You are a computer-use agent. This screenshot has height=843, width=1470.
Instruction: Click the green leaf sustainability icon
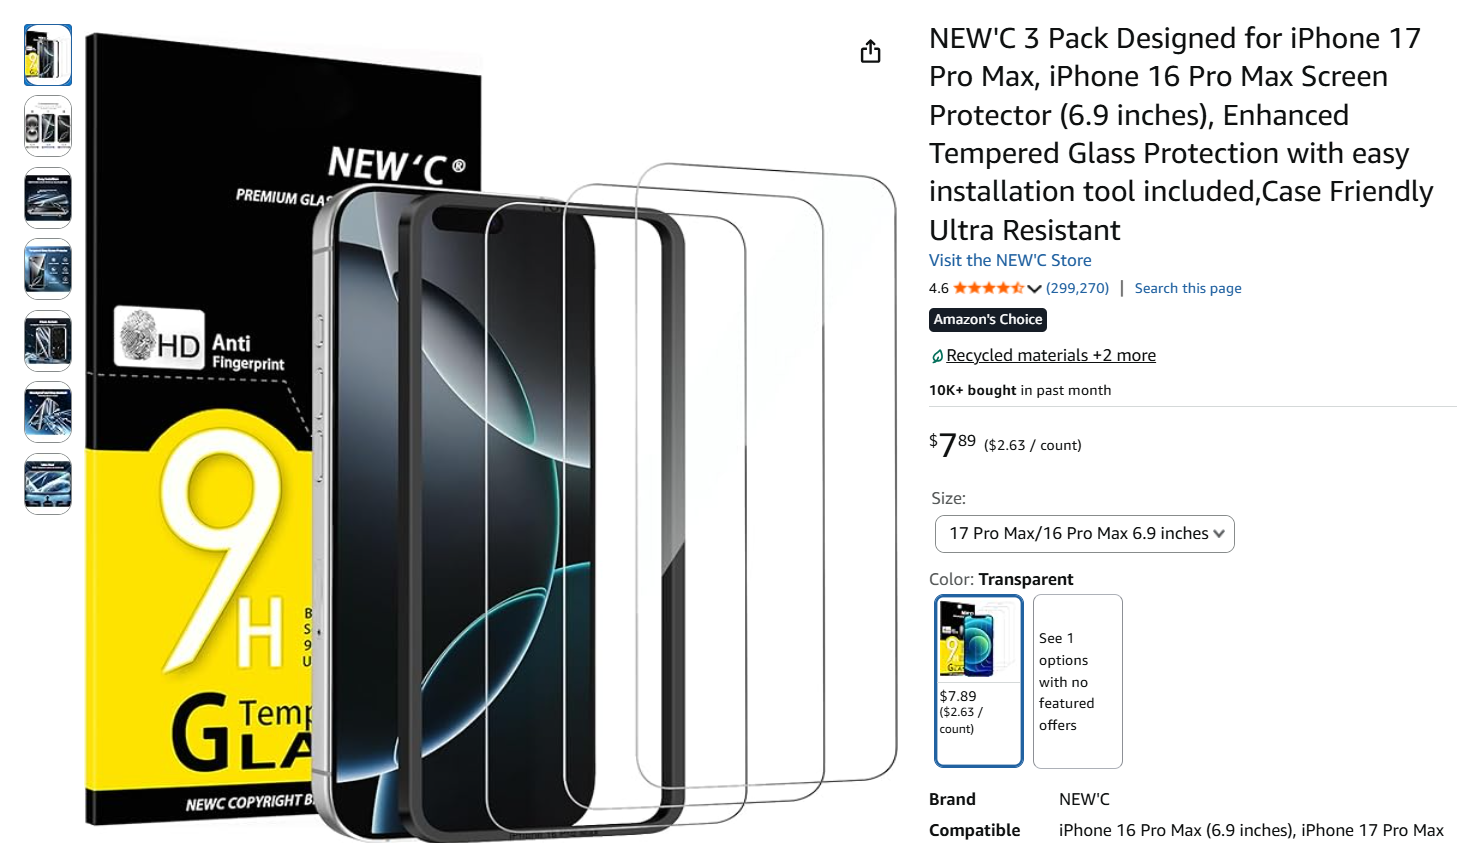click(x=937, y=356)
